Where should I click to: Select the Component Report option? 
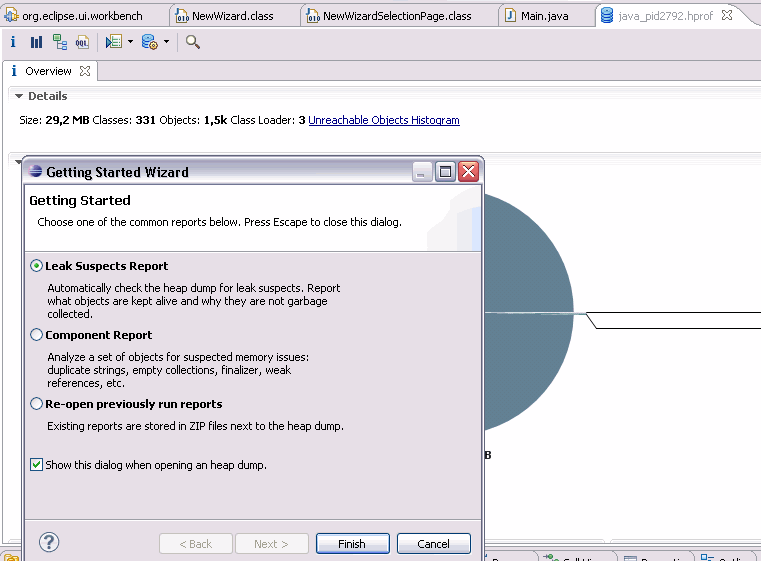tap(36, 335)
